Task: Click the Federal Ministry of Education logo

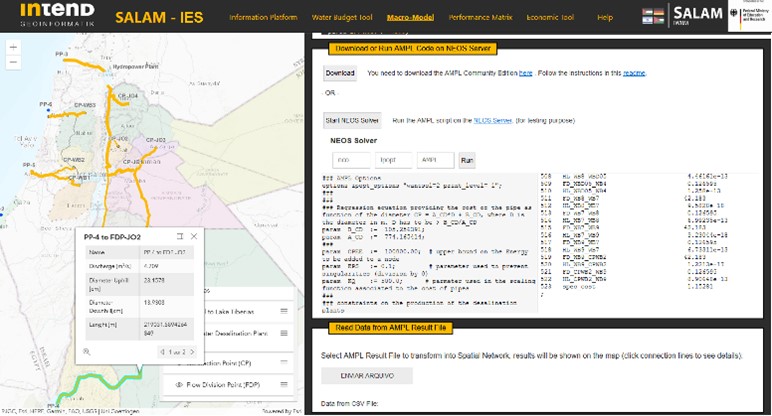Action: (749, 15)
